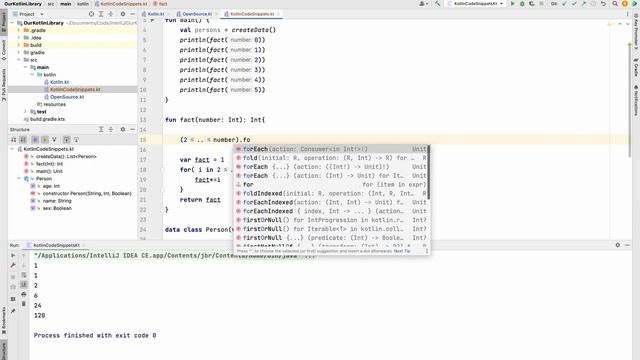This screenshot has height=360, width=640.
Task: Collapse the src folder
Action: pyautogui.click(x=18, y=60)
